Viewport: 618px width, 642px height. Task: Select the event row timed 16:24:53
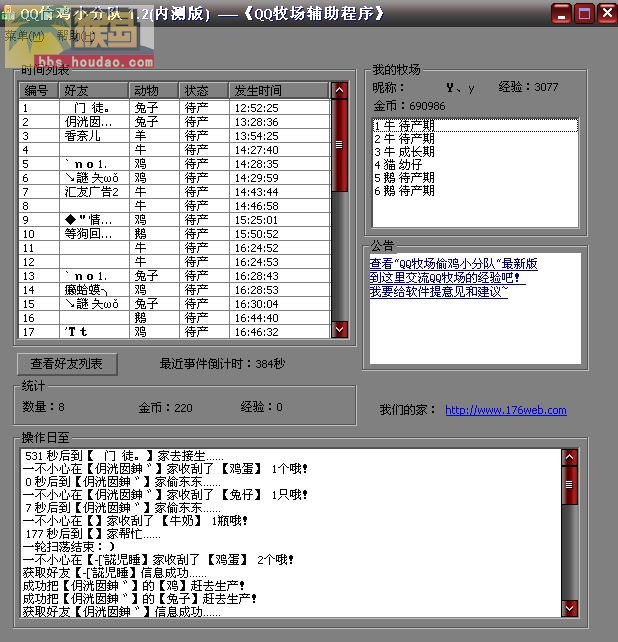click(x=174, y=262)
